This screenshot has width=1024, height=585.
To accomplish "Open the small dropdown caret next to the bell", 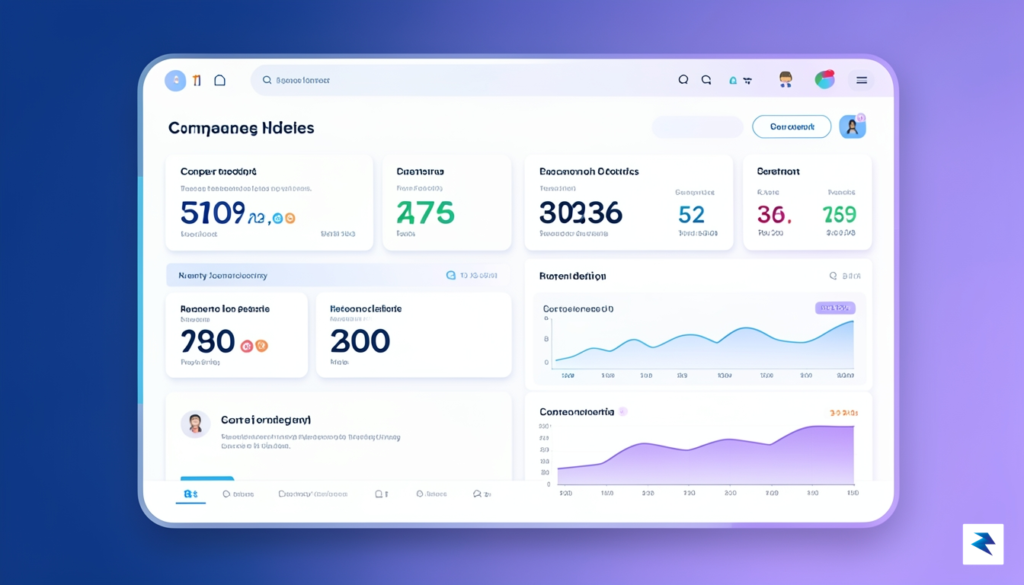I will (748, 81).
